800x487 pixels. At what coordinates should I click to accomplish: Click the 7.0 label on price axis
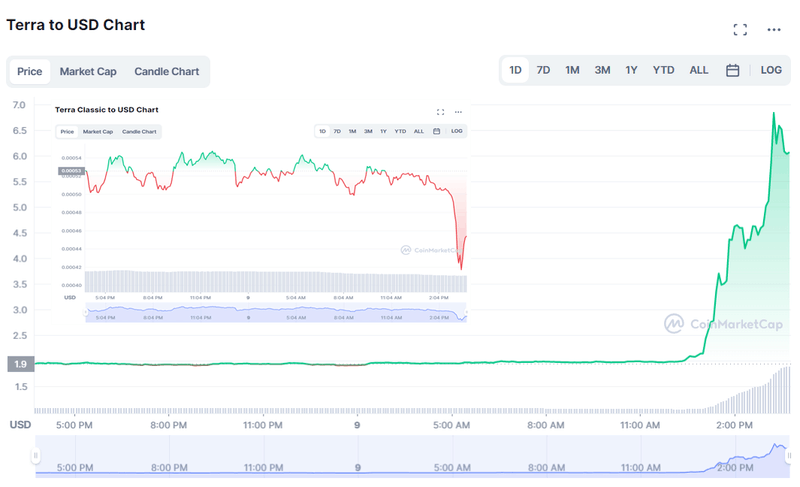pos(19,105)
